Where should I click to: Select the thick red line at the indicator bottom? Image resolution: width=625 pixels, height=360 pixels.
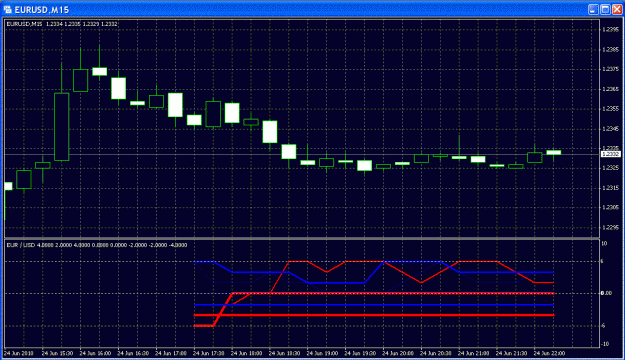click(x=374, y=315)
